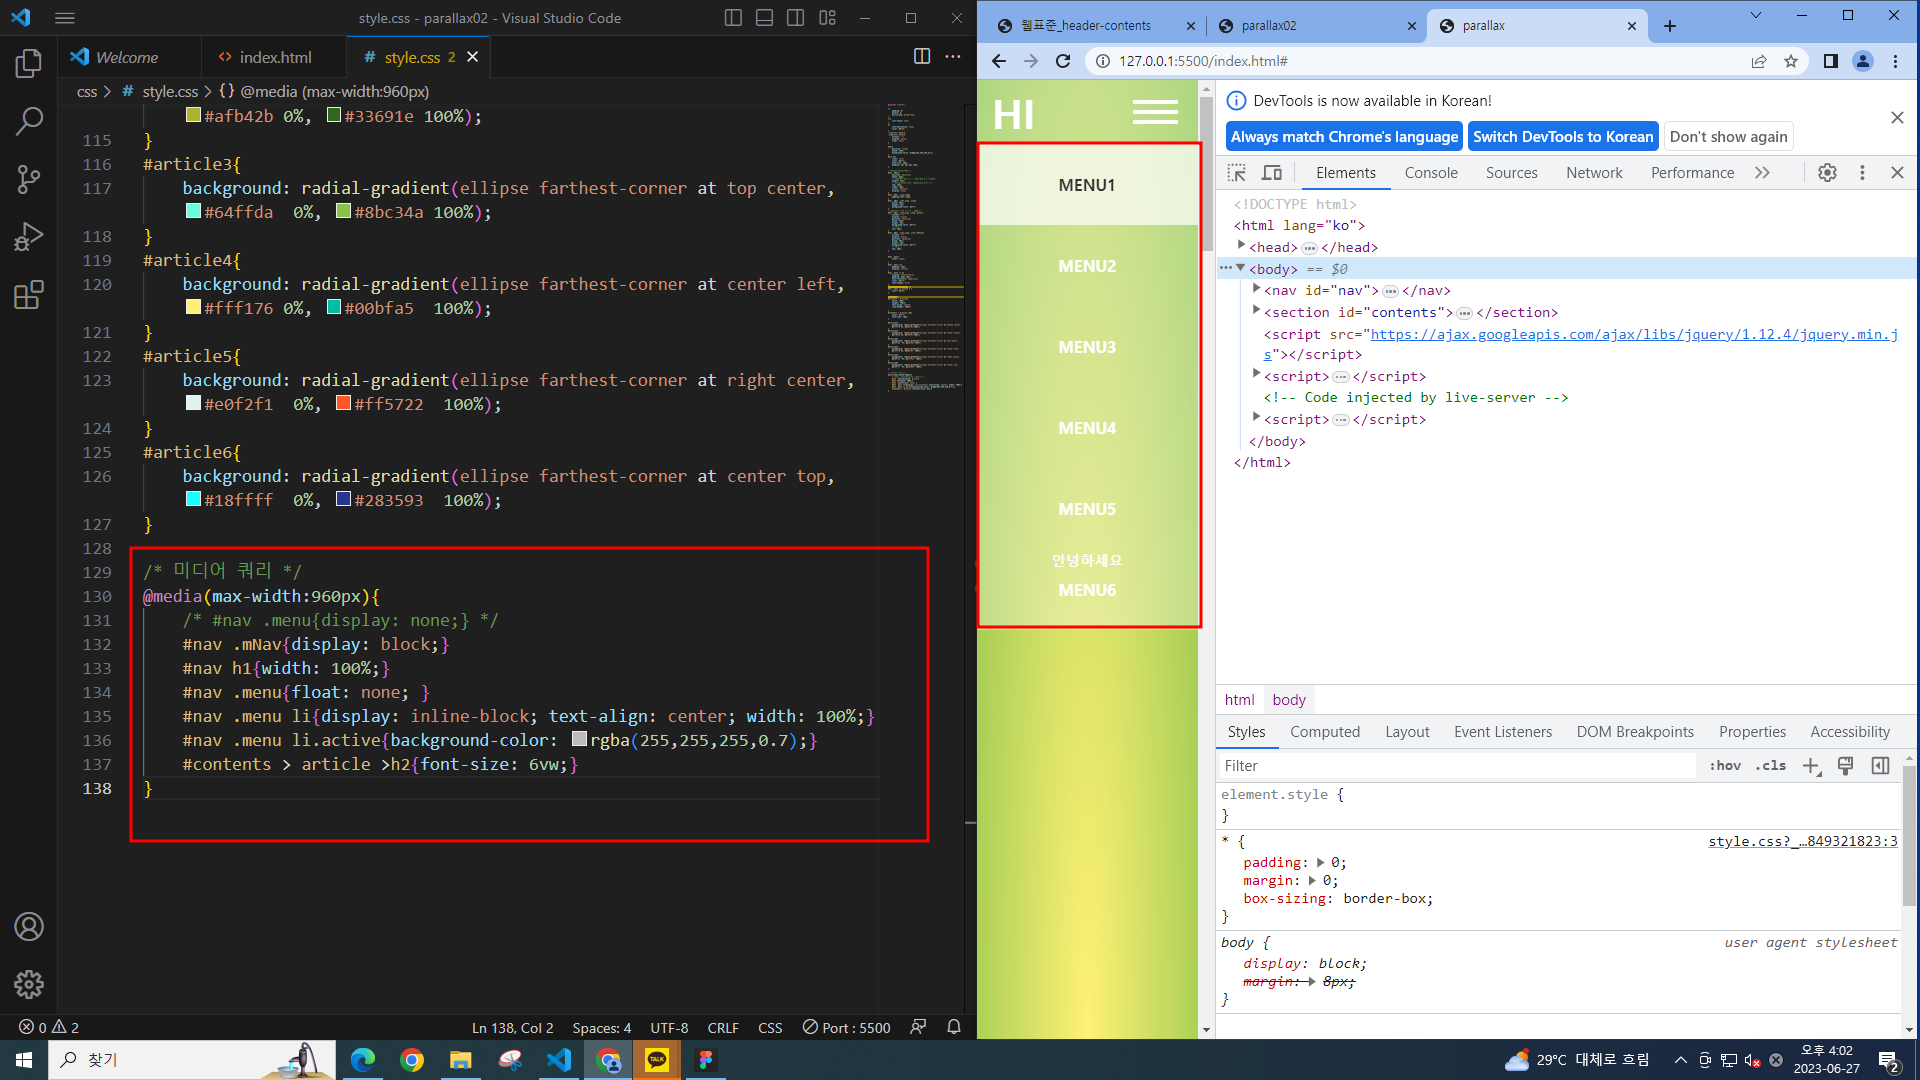Viewport: 1920px width, 1080px height.
Task: Open the Extensions view
Action: tap(28, 295)
